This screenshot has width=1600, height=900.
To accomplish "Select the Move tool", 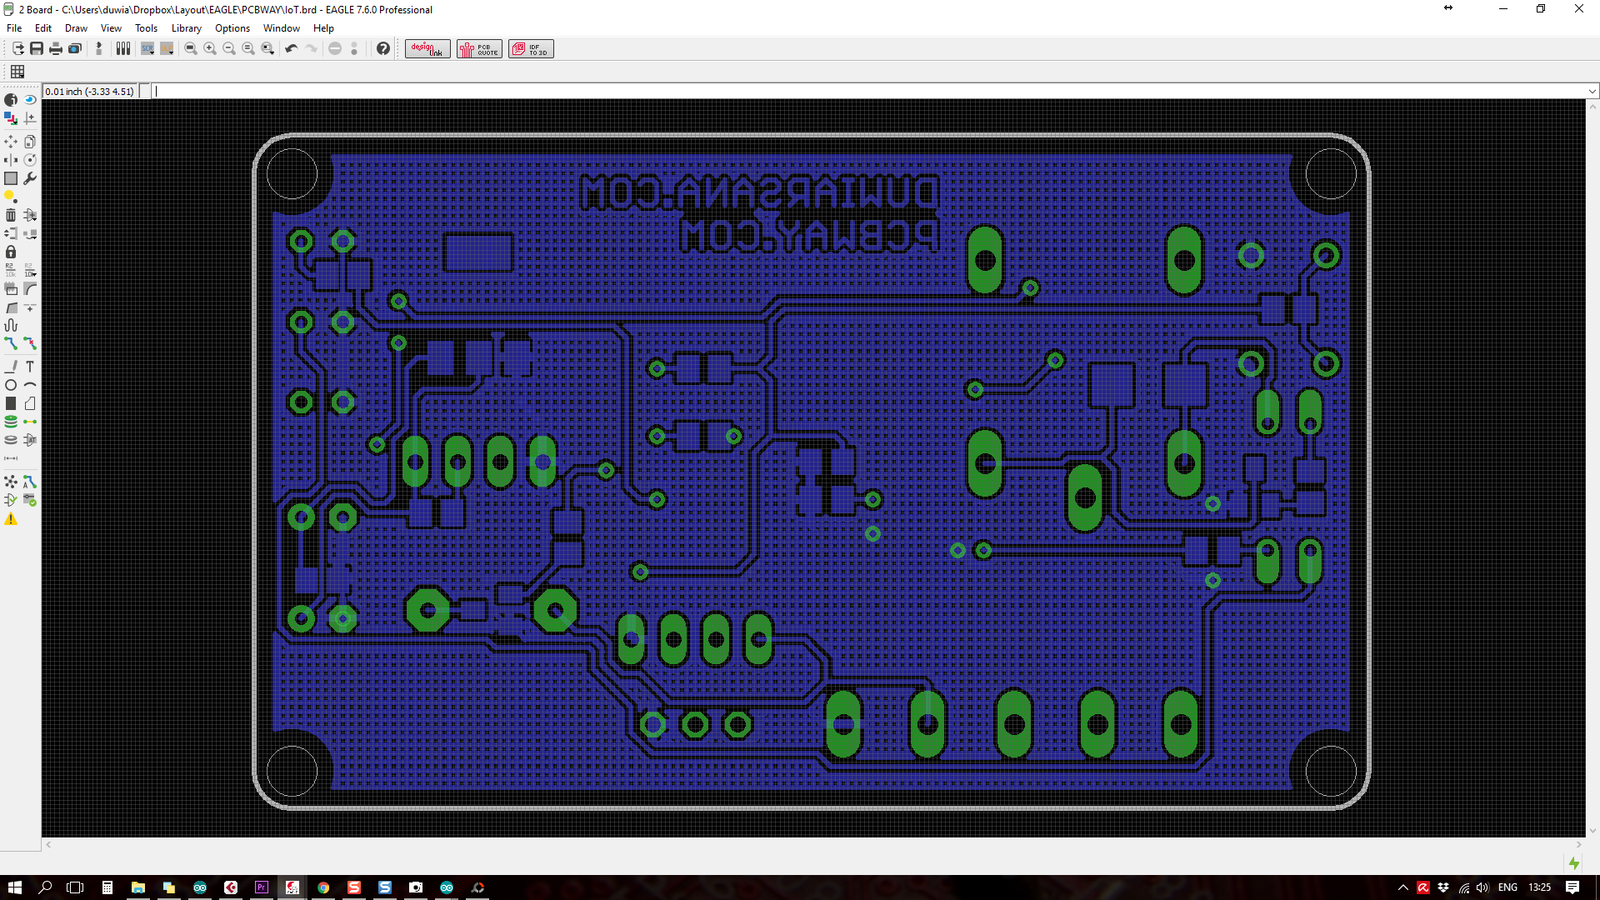I will [11, 141].
